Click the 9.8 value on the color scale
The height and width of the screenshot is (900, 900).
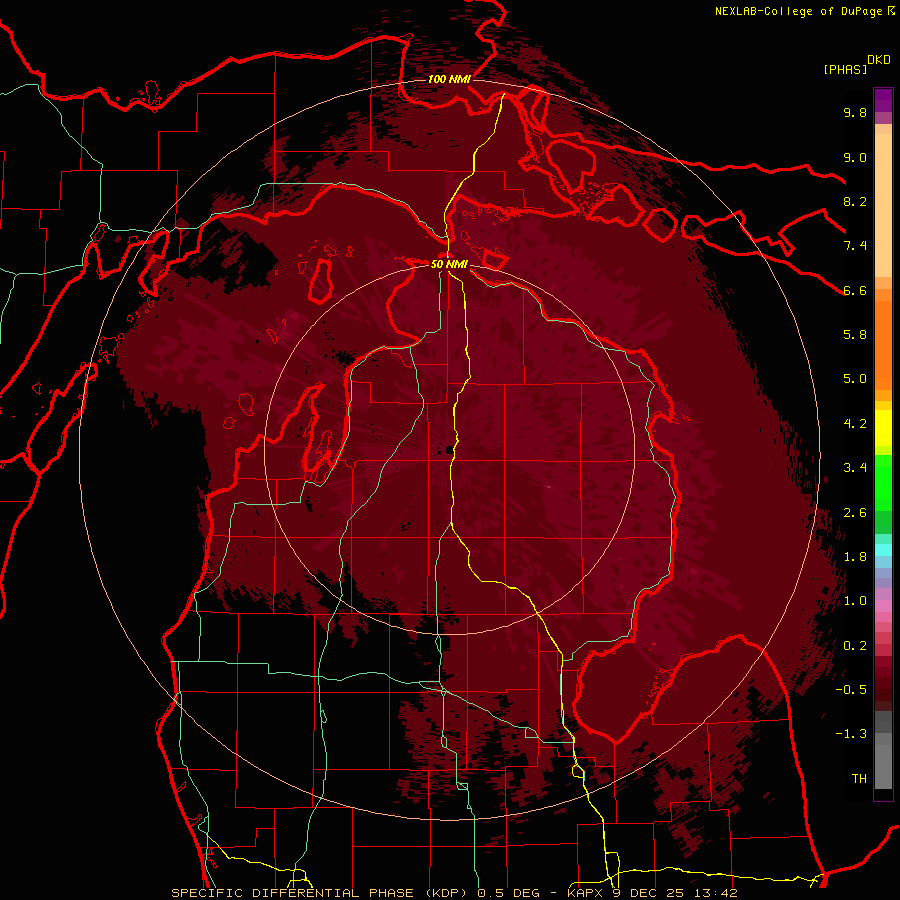pos(855,112)
